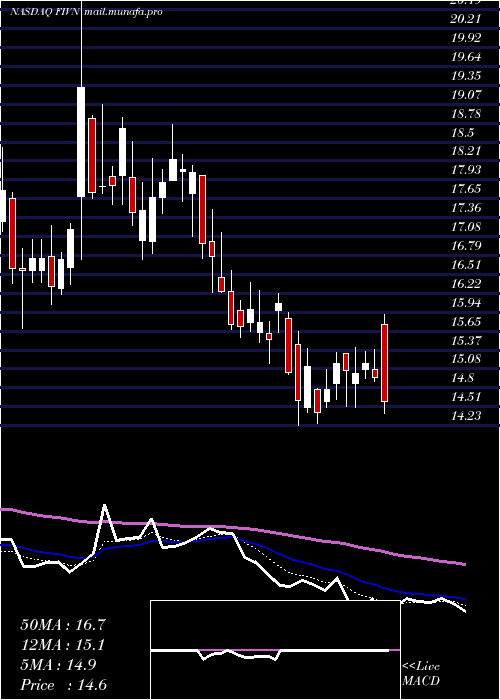Select the 16.22 price axis label

click(x=466, y=284)
